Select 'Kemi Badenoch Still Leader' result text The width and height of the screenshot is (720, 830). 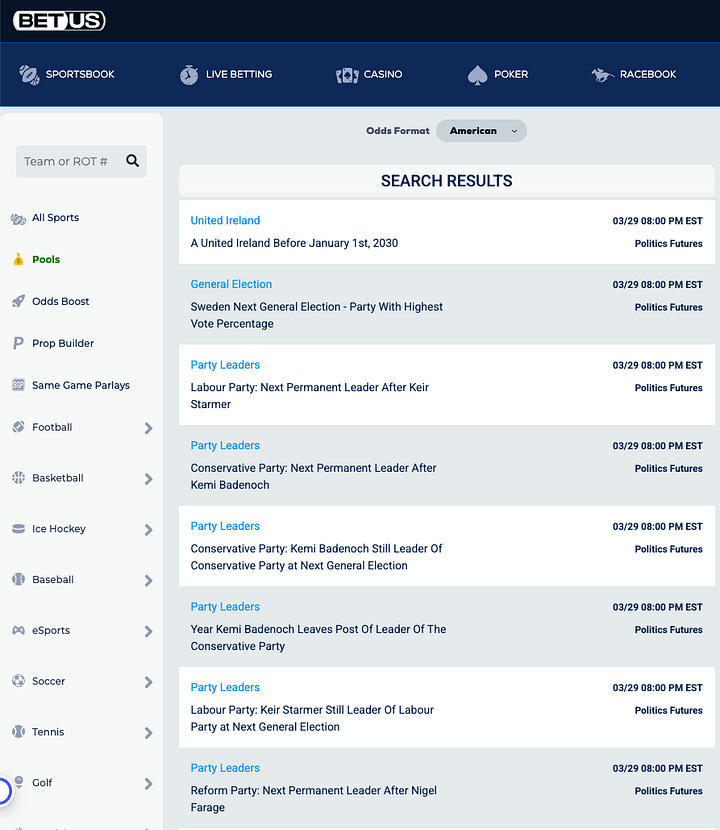tap(317, 557)
